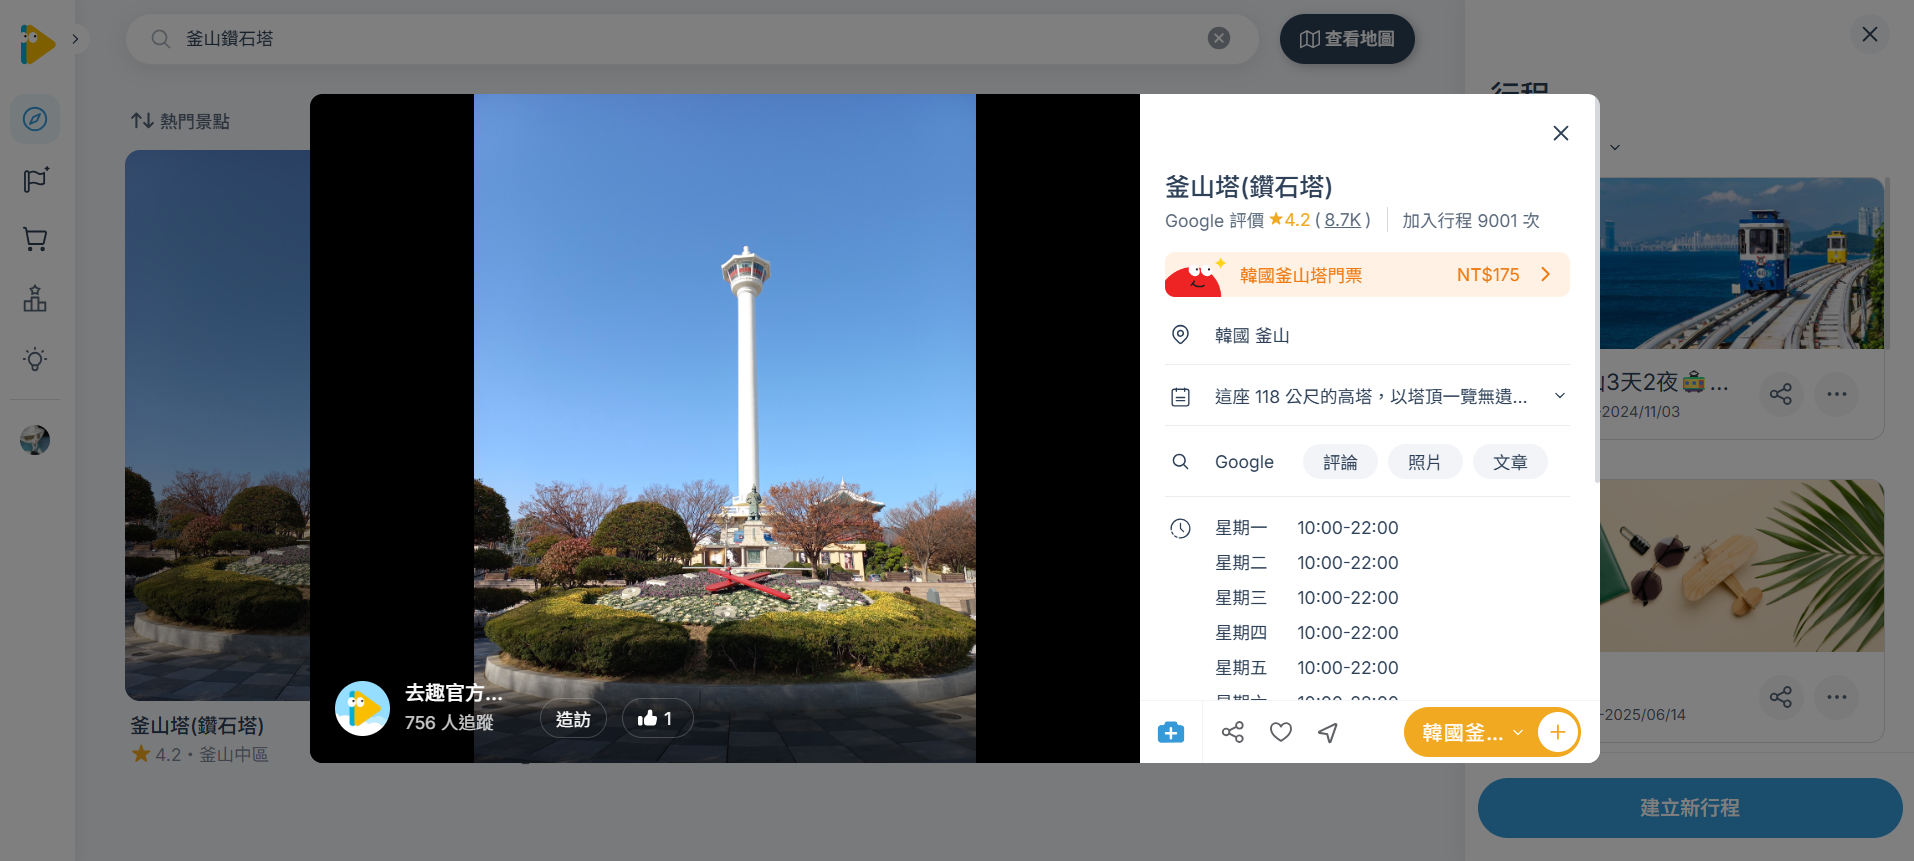Click the 韓國 釜山 location text
The width and height of the screenshot is (1914, 861).
1252,335
